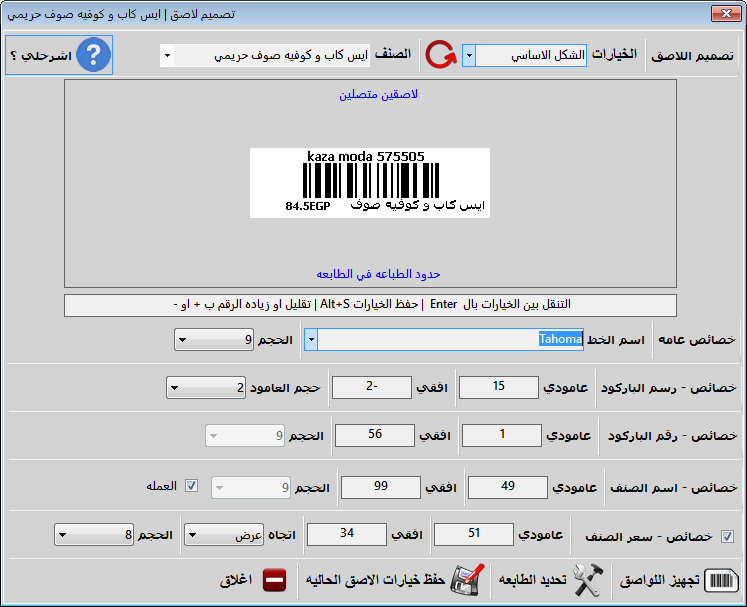747x607 pixels.
Task: Click the خصائص - رسم الباركود label
Action: tap(668, 388)
